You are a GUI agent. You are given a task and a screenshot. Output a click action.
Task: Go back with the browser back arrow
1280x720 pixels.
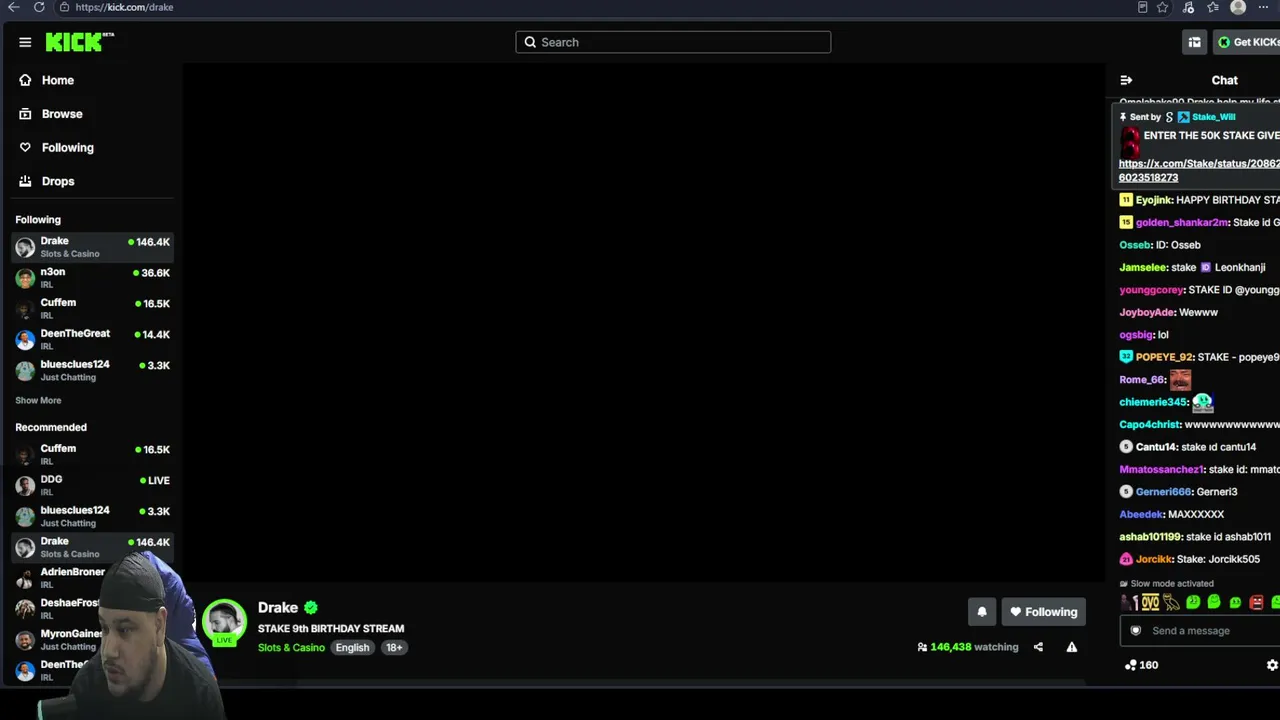[x=14, y=7]
